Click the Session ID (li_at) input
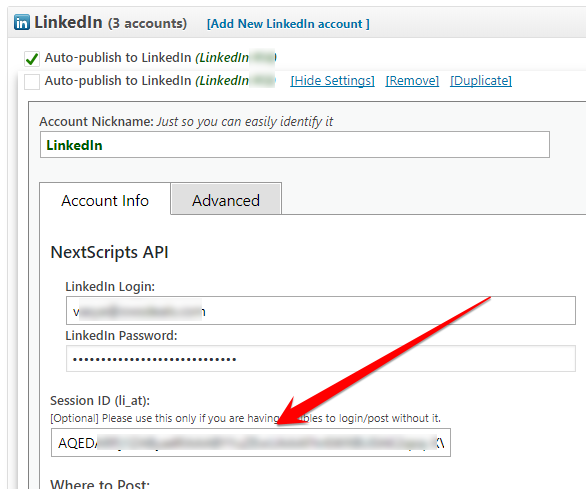The width and height of the screenshot is (586, 489). pos(251,443)
